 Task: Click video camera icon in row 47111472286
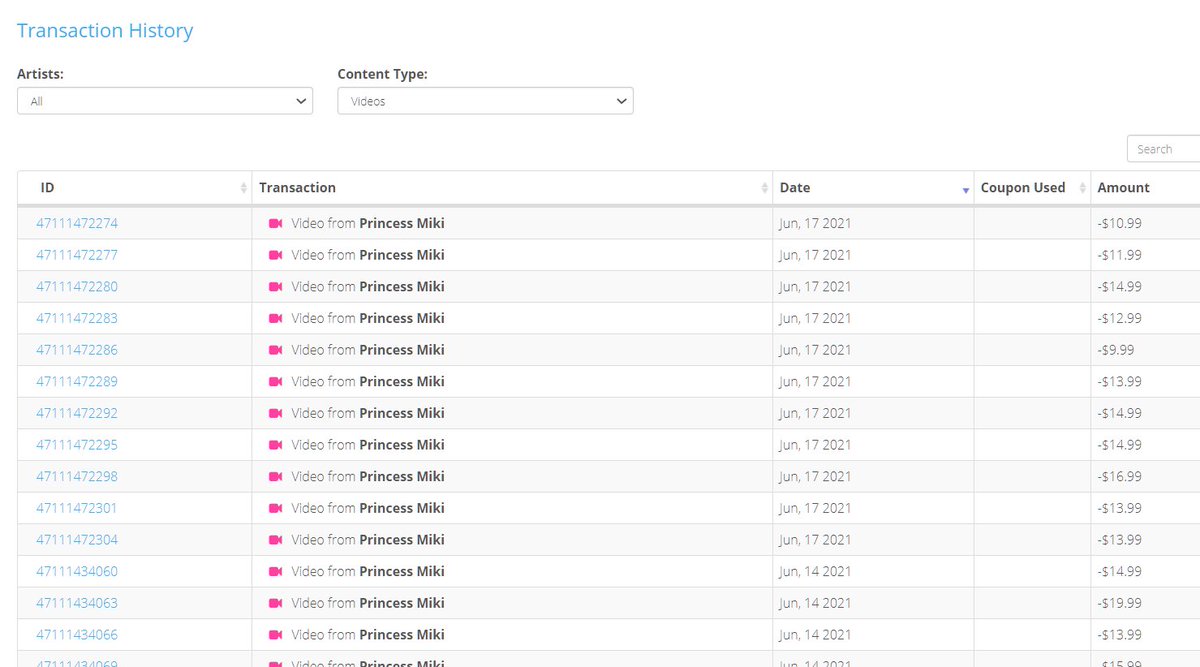[276, 350]
